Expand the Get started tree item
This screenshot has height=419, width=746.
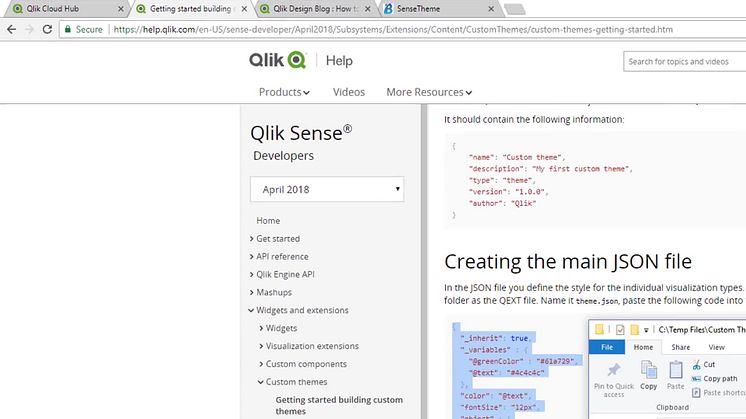pyautogui.click(x=252, y=239)
